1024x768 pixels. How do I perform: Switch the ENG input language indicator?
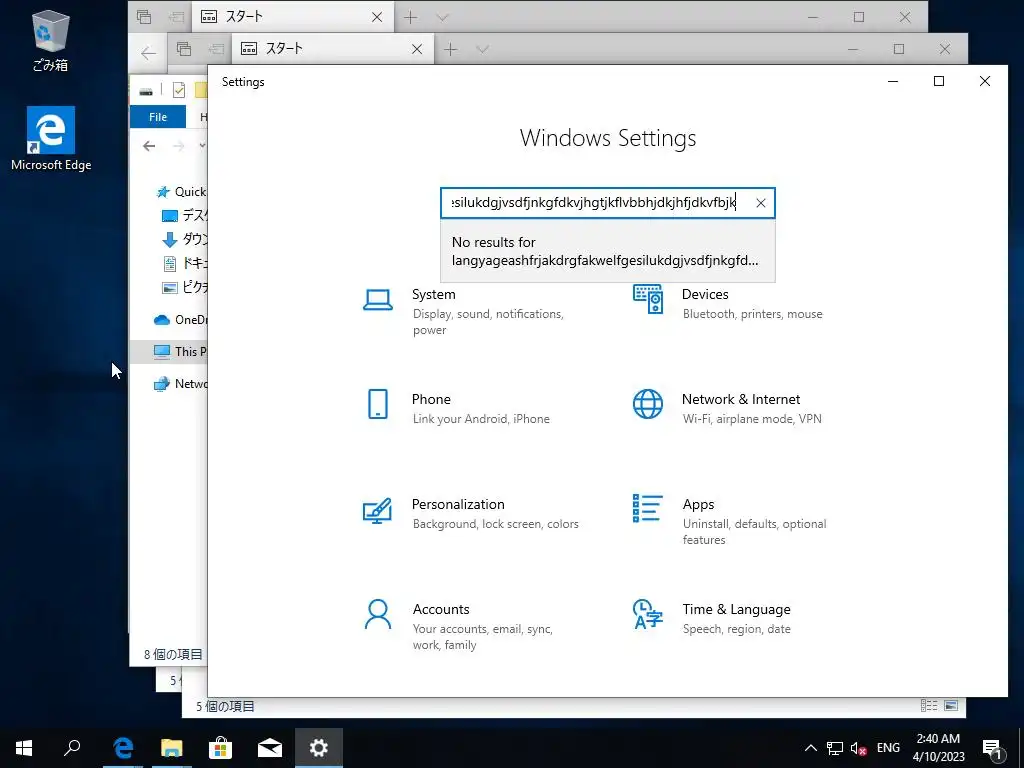click(888, 748)
